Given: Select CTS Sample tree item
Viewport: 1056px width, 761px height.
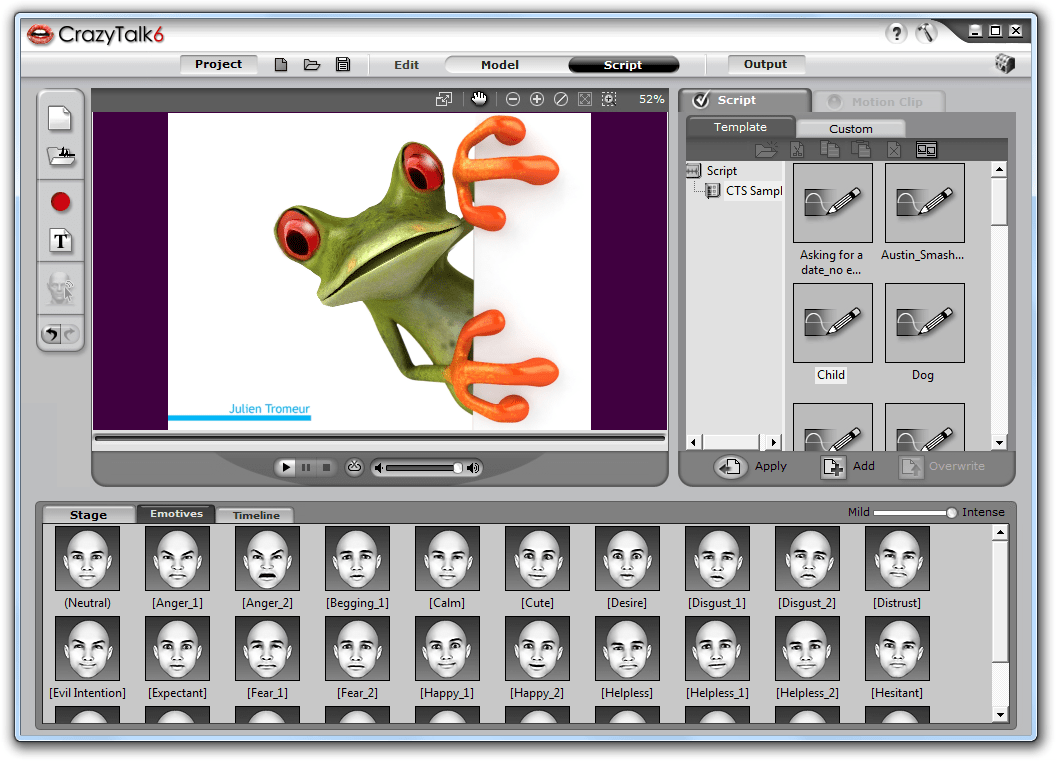Looking at the screenshot, I should (x=754, y=191).
